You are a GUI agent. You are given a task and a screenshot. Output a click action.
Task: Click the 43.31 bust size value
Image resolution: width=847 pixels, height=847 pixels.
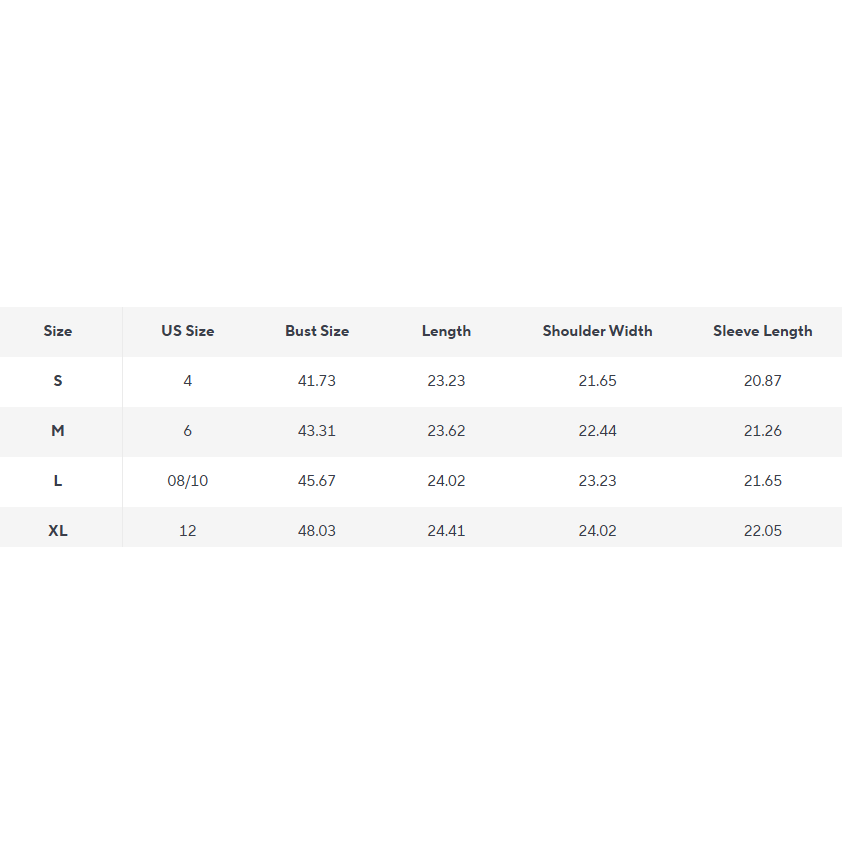[x=317, y=431]
